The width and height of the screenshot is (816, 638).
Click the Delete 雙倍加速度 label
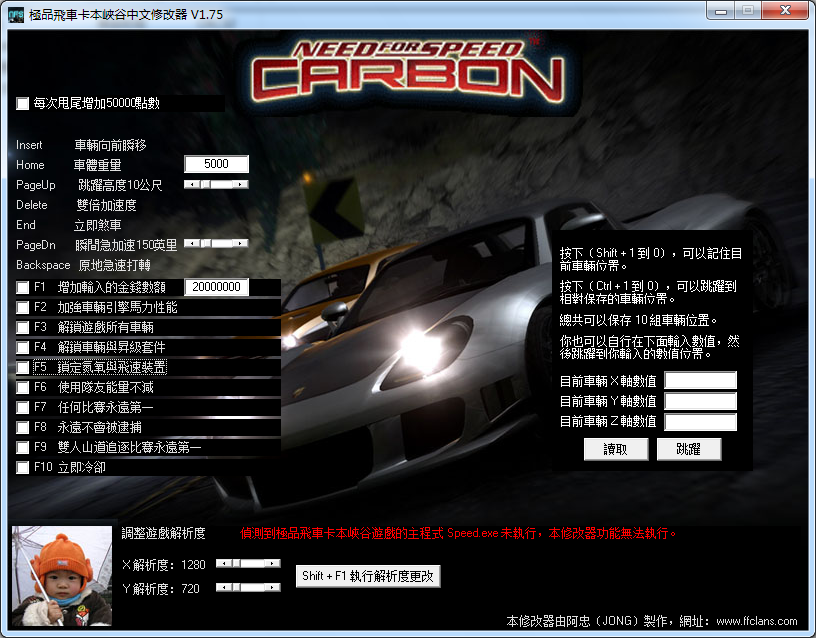76,205
